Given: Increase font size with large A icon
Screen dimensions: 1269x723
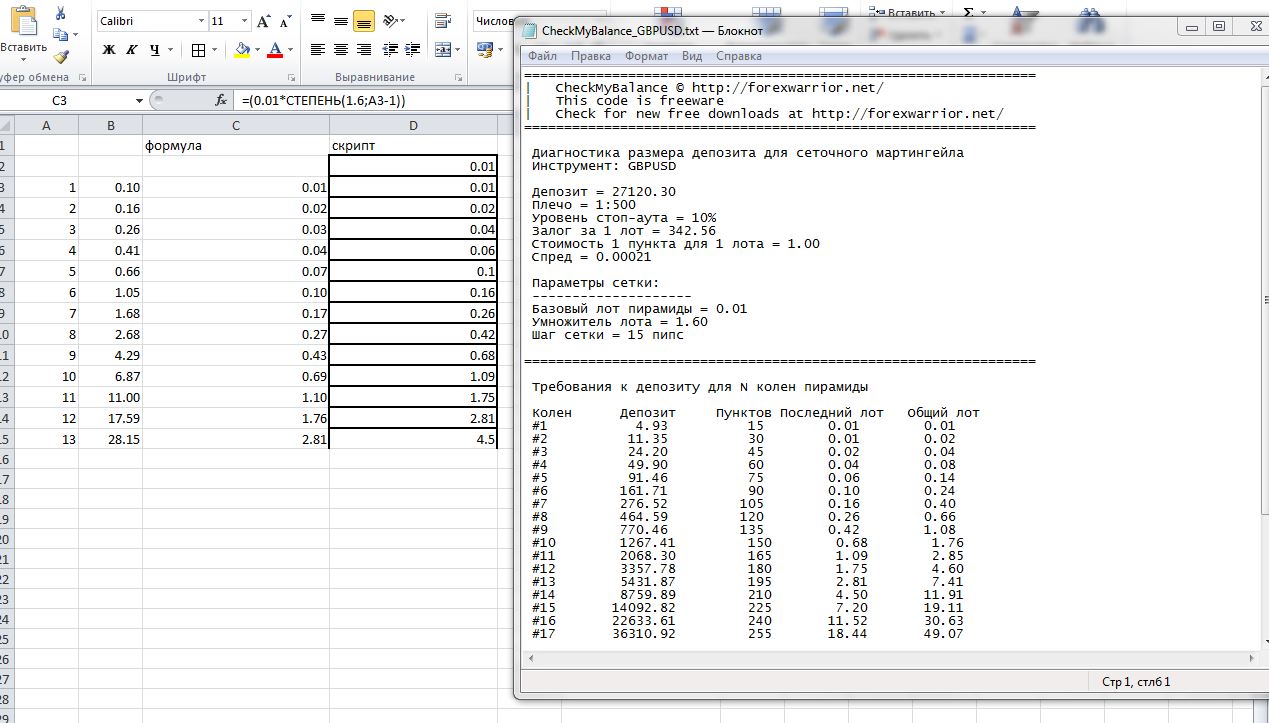Looking at the screenshot, I should [x=264, y=21].
